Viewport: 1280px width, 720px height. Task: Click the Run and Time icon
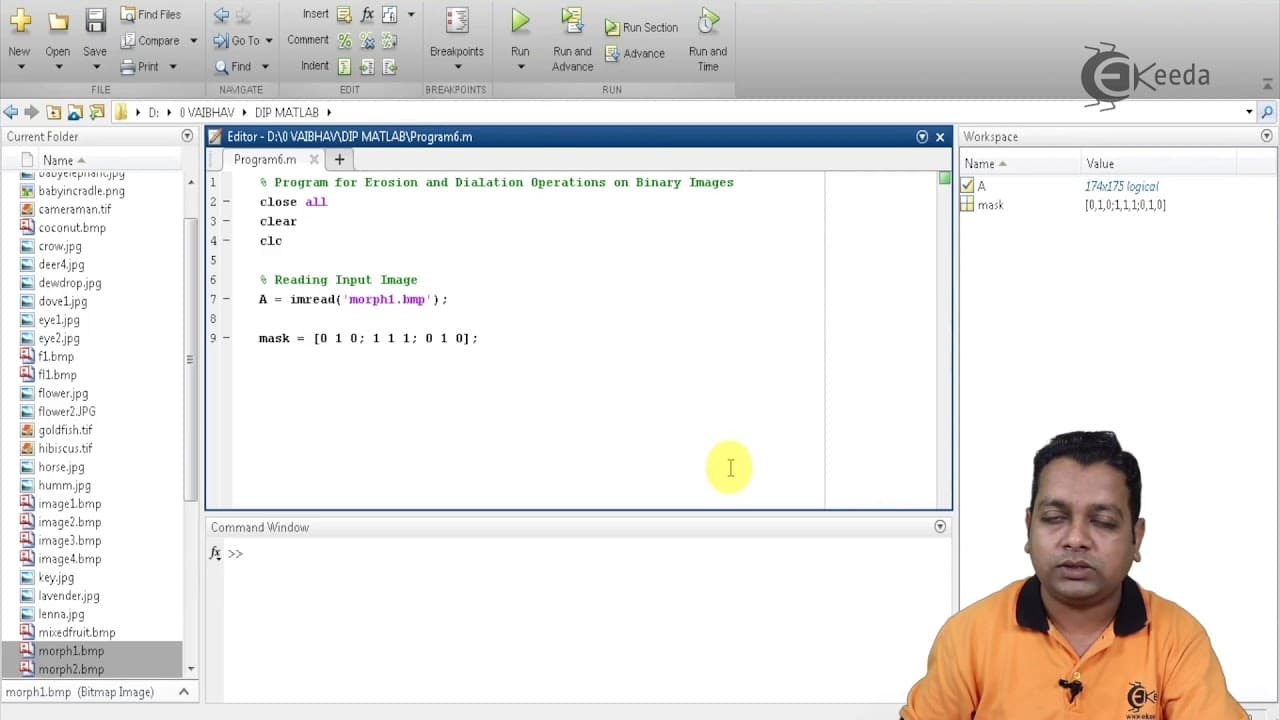(x=708, y=20)
